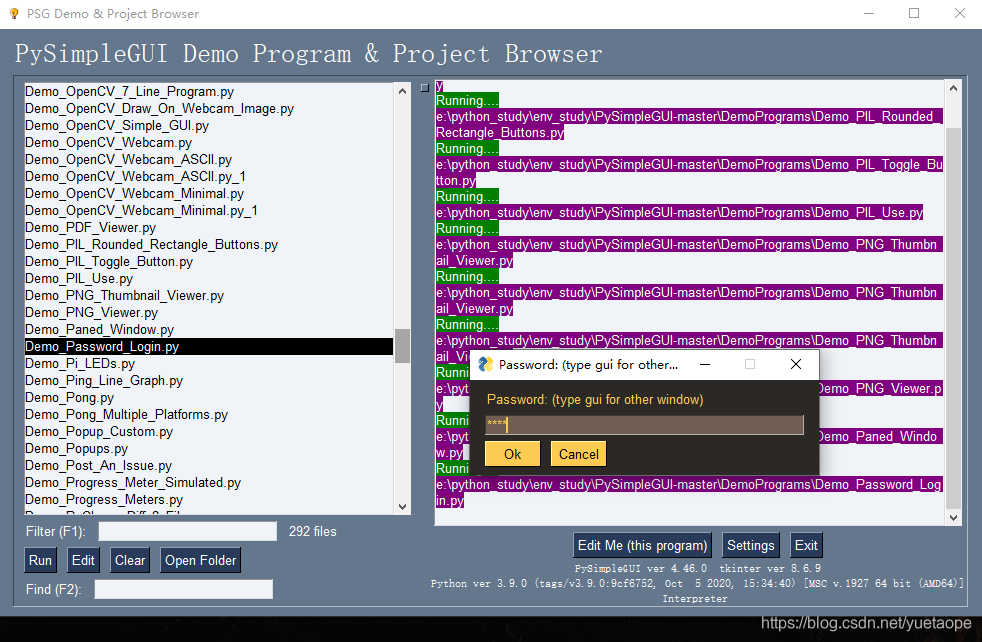
Task: Click output path ending Demo_PIL_Use.py
Action: click(x=680, y=212)
